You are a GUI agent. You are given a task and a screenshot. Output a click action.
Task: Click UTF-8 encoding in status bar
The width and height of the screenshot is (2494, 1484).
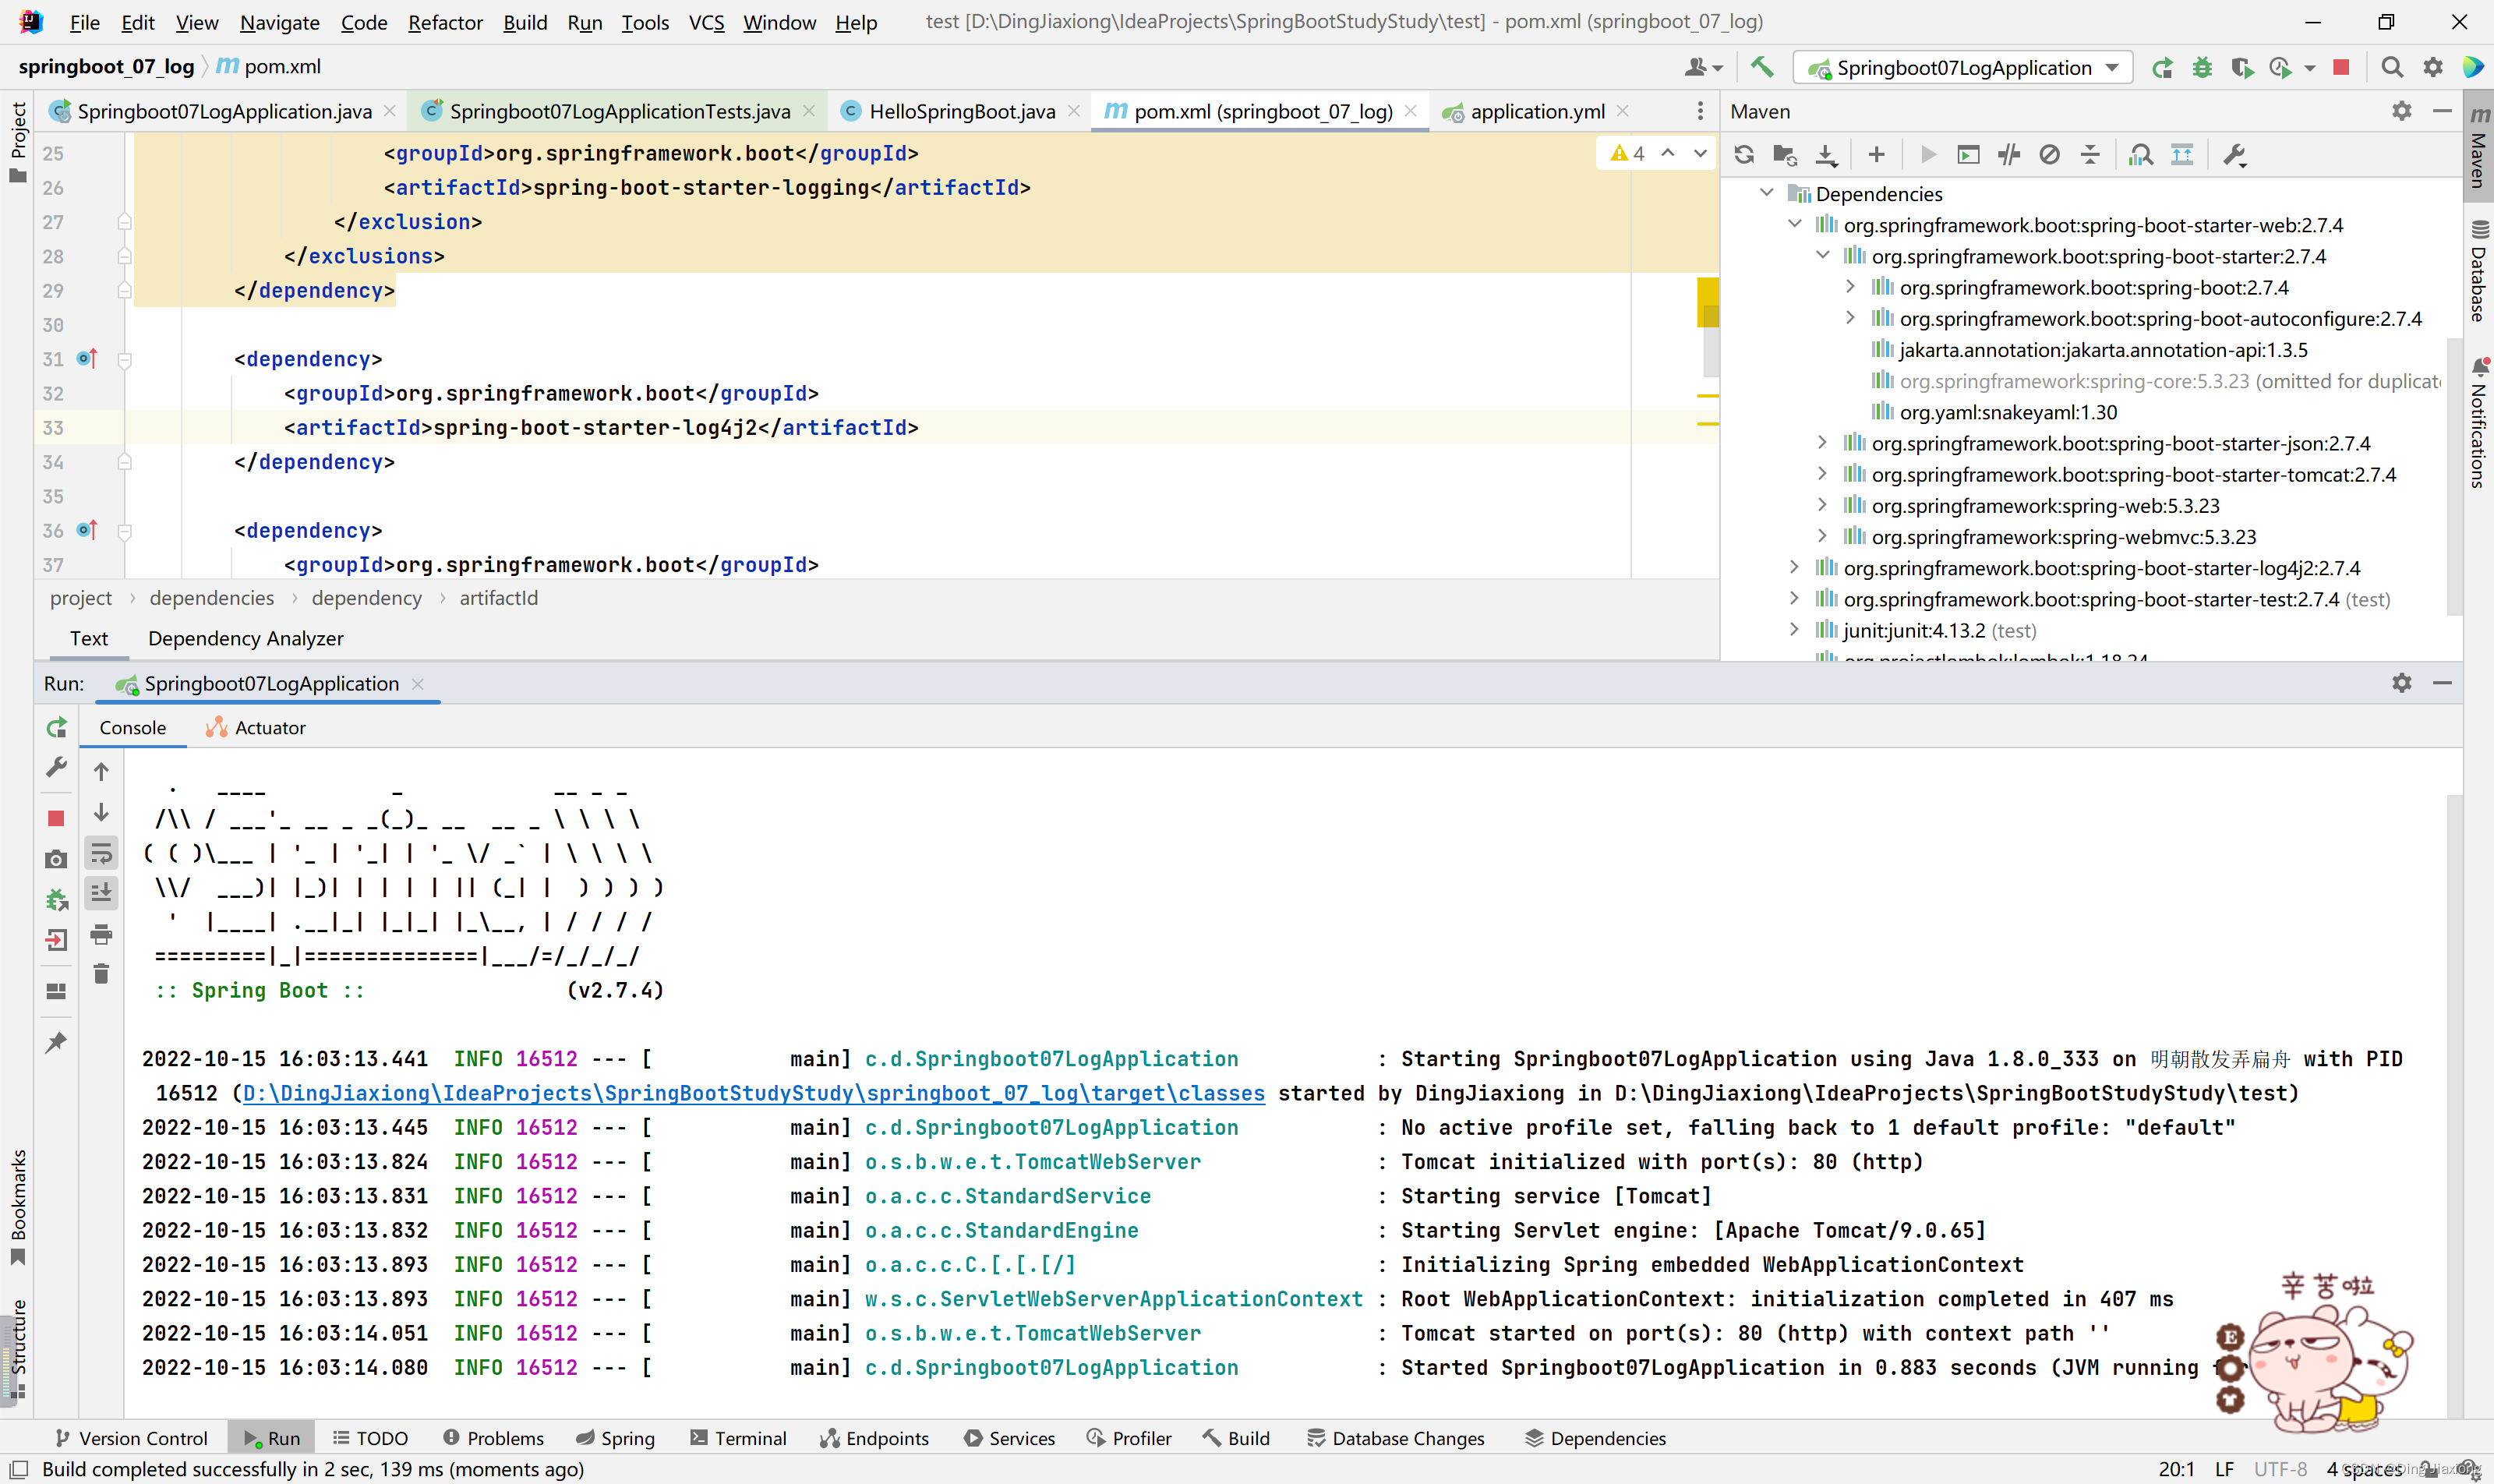click(x=2281, y=1469)
